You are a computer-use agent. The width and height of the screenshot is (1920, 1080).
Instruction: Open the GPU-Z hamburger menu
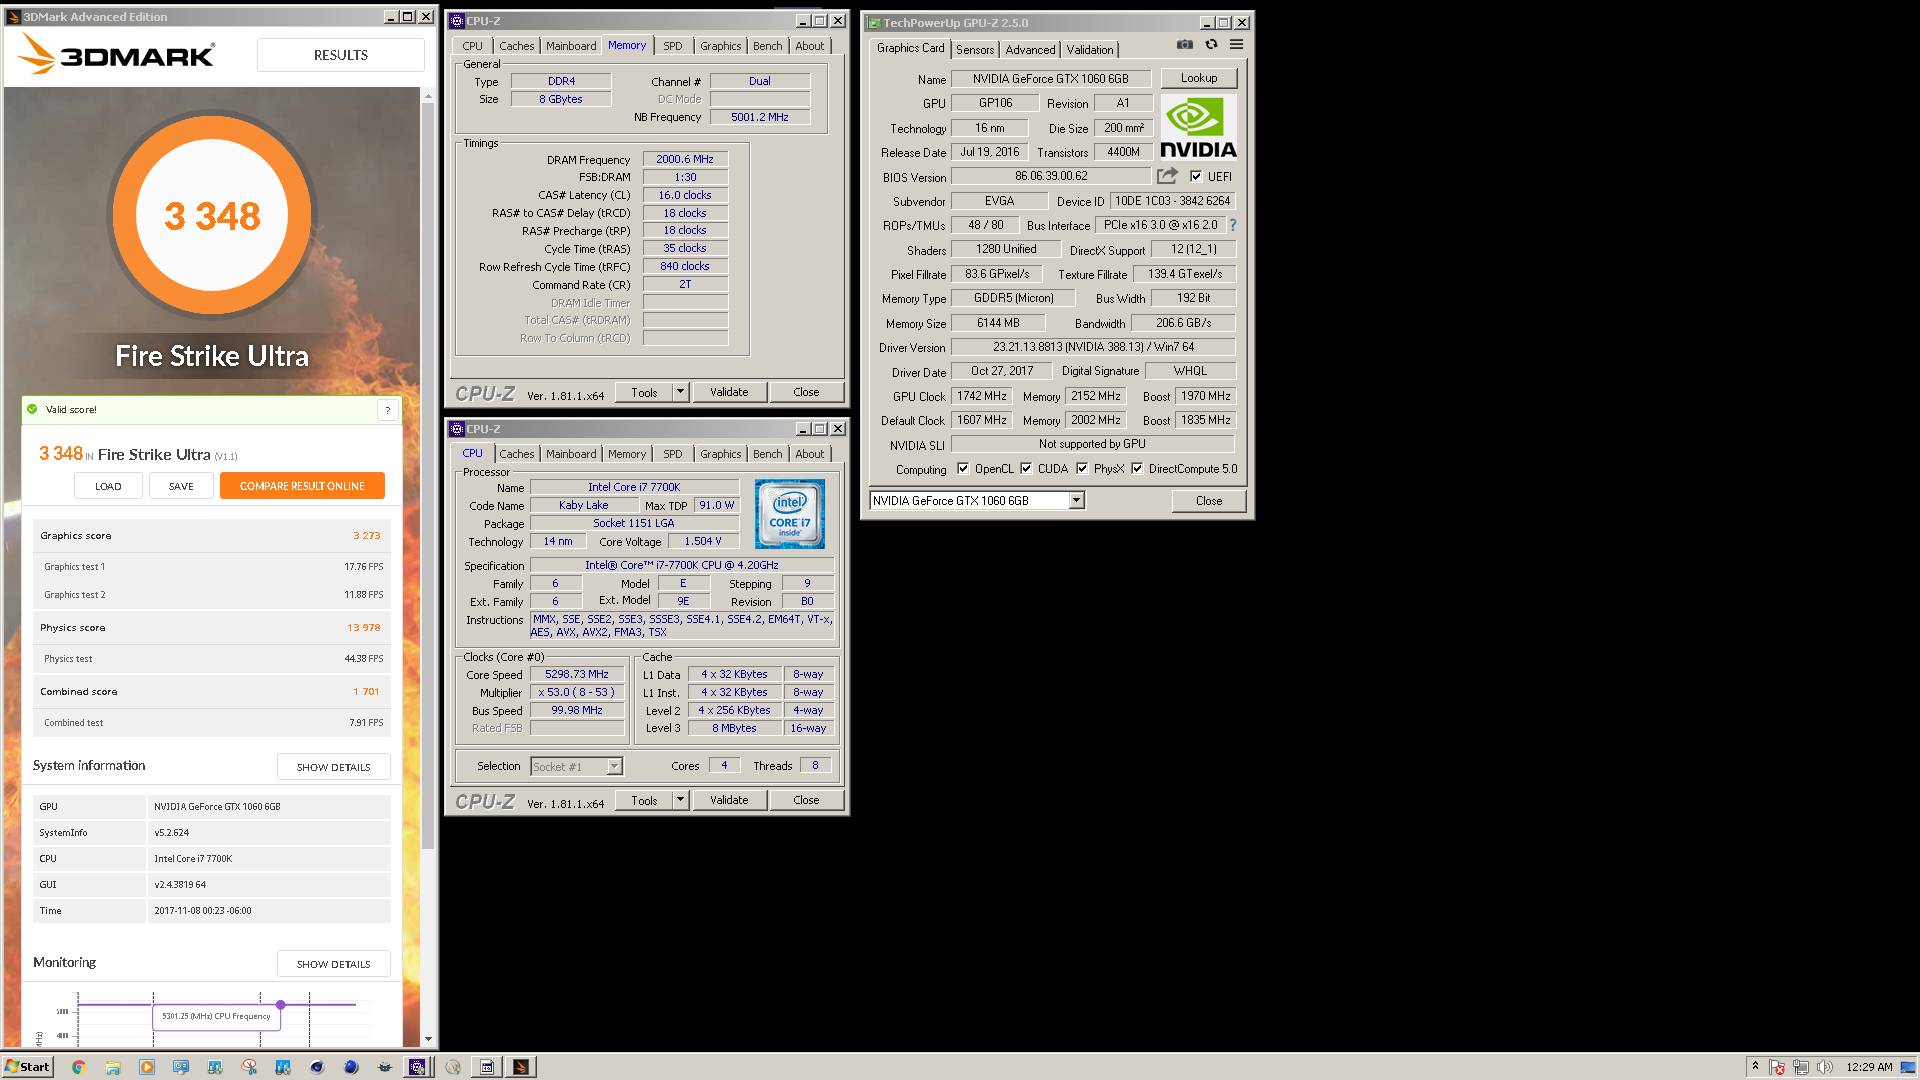(1237, 45)
